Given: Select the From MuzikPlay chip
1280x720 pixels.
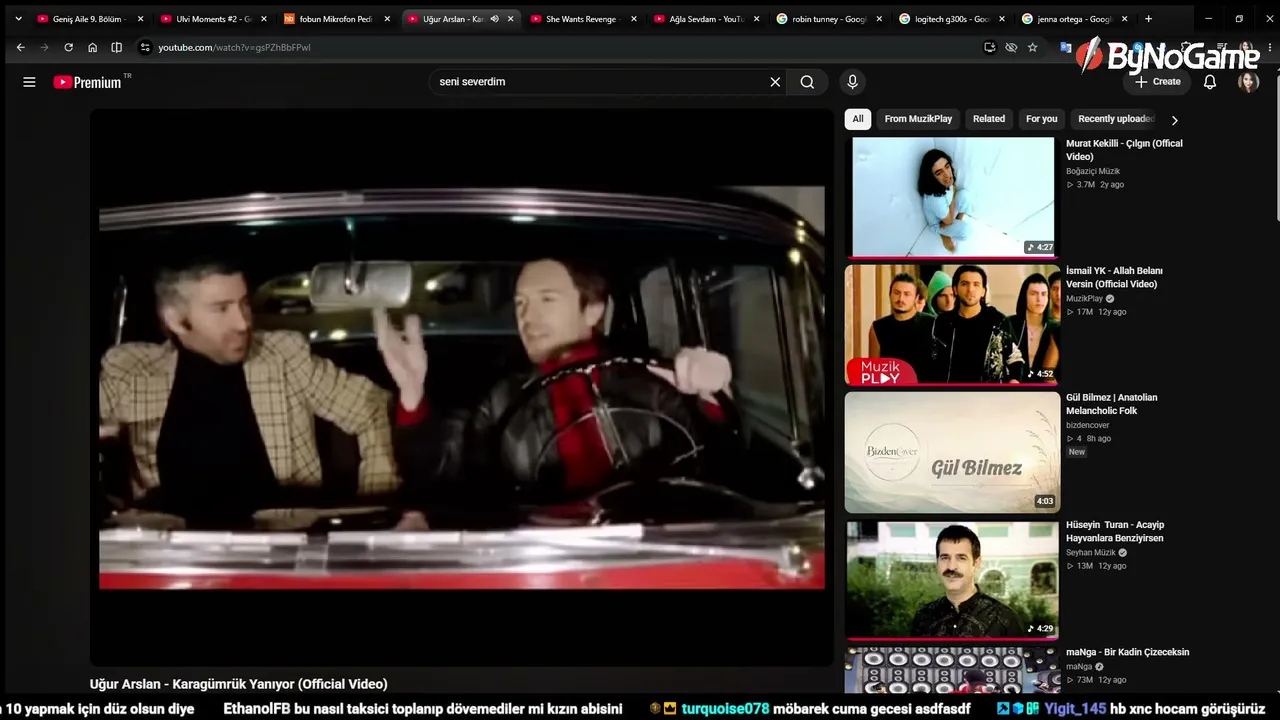Looking at the screenshot, I should (918, 119).
